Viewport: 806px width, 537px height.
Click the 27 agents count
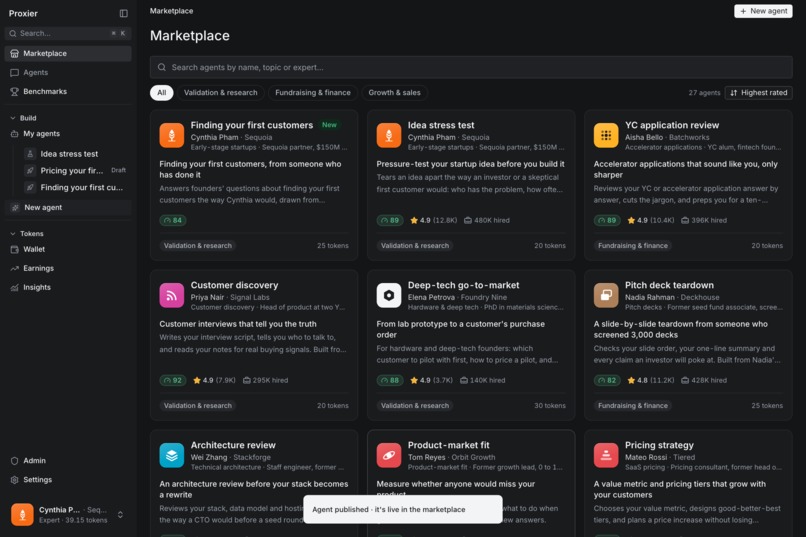[704, 93]
